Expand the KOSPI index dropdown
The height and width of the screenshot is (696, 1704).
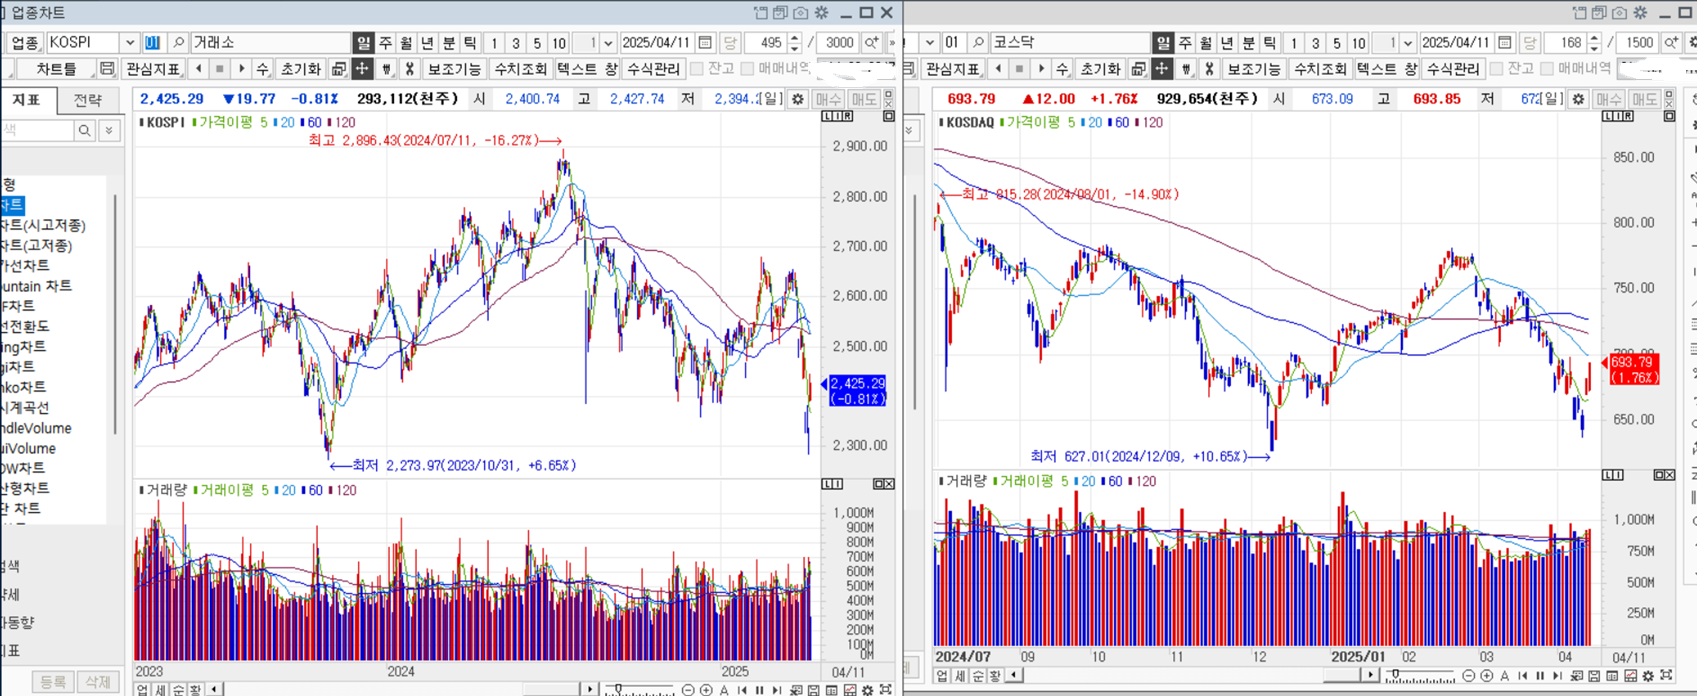[x=129, y=43]
